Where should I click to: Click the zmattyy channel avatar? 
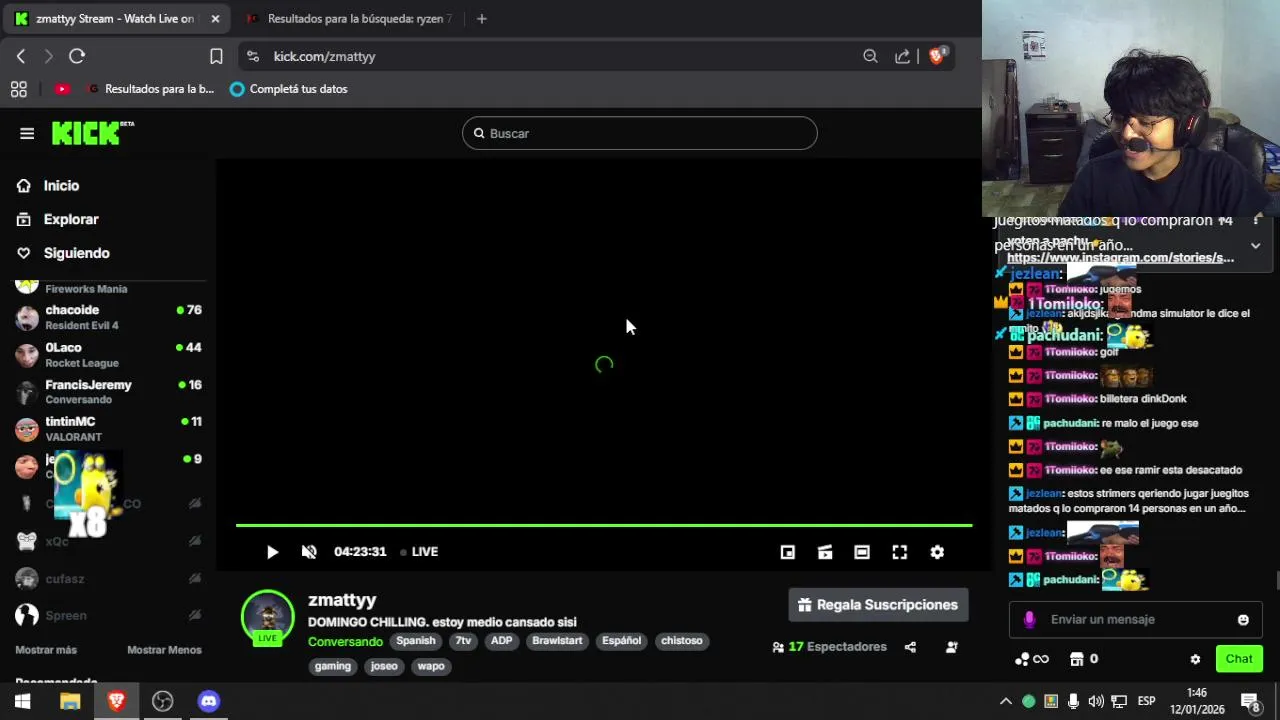pyautogui.click(x=267, y=616)
